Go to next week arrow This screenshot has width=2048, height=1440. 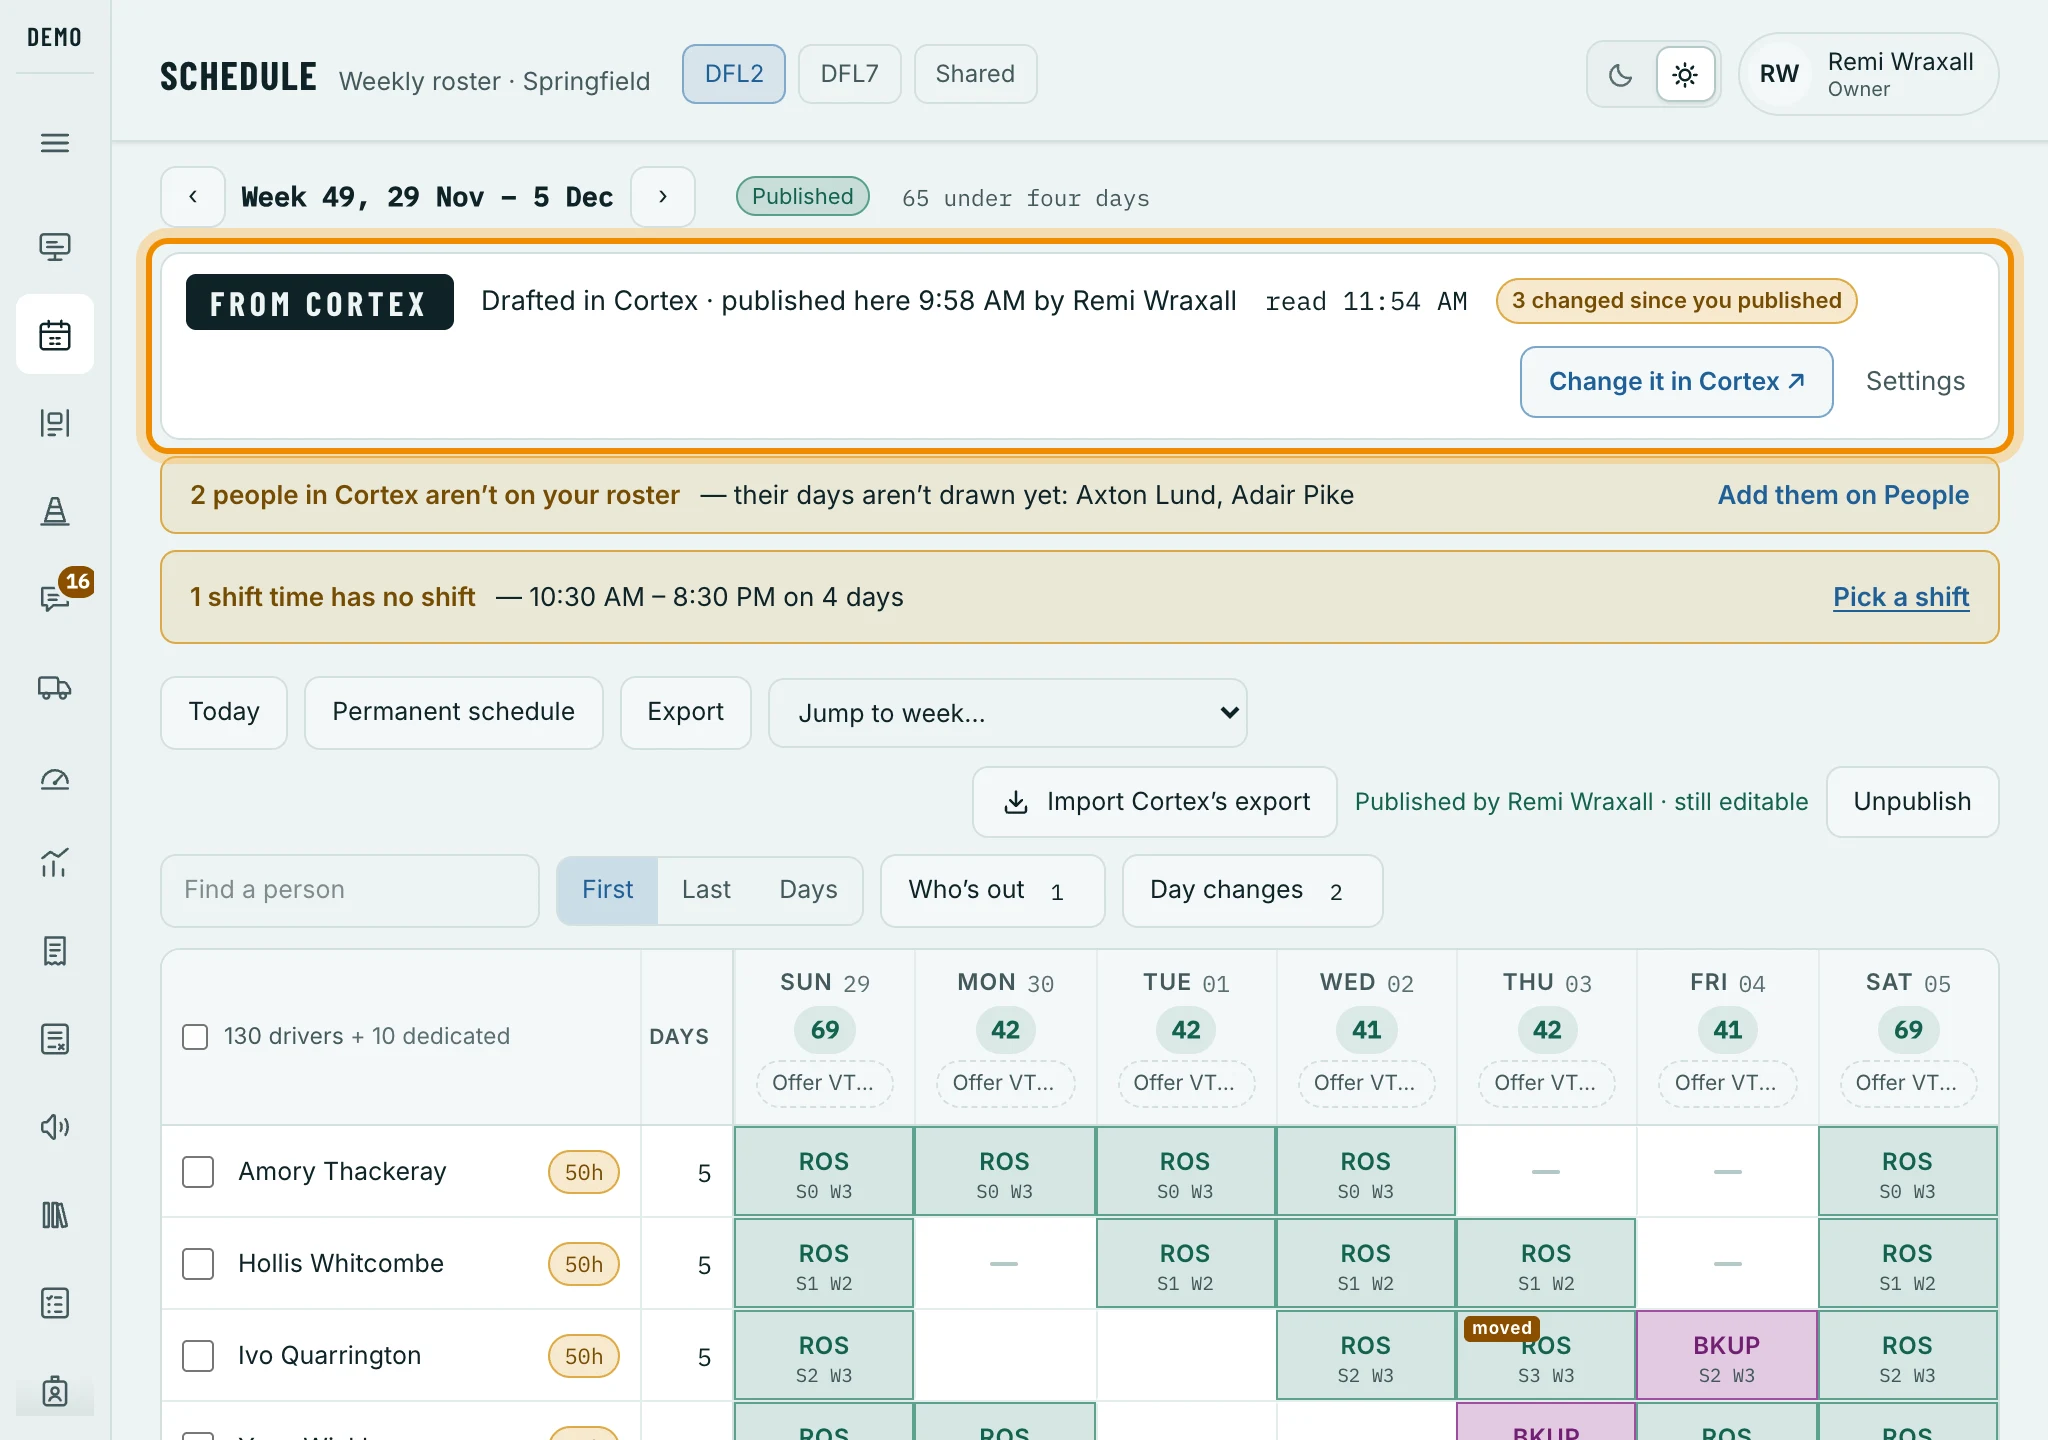coord(663,197)
